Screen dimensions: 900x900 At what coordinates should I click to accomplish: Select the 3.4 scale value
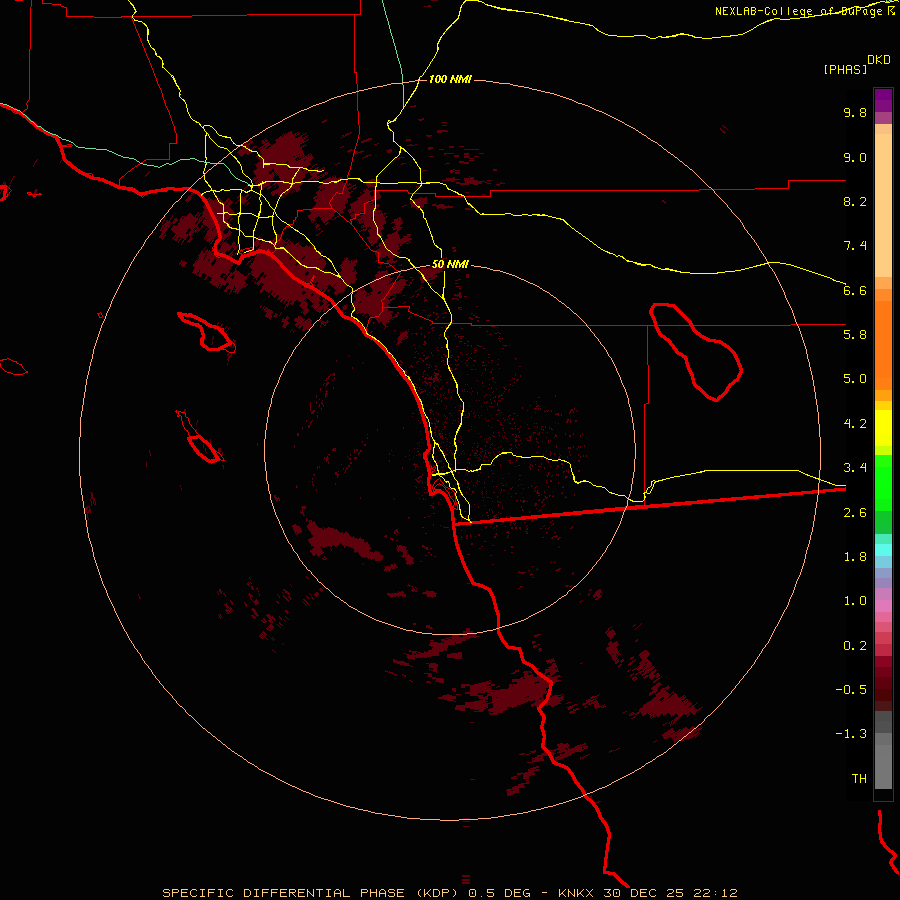pos(855,468)
